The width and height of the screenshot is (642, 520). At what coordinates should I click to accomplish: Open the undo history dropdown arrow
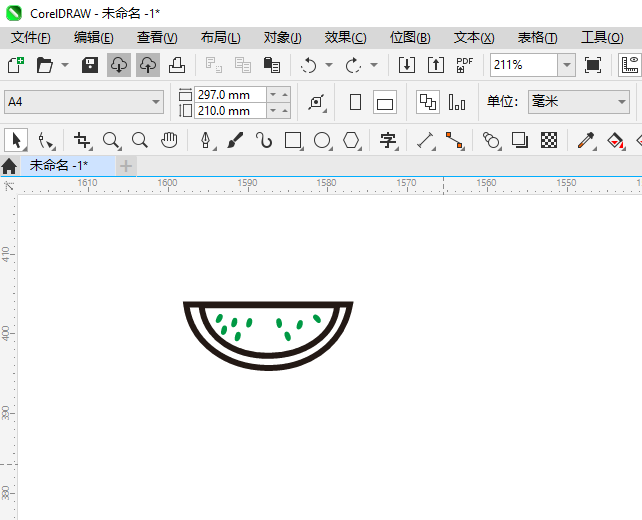(x=329, y=65)
